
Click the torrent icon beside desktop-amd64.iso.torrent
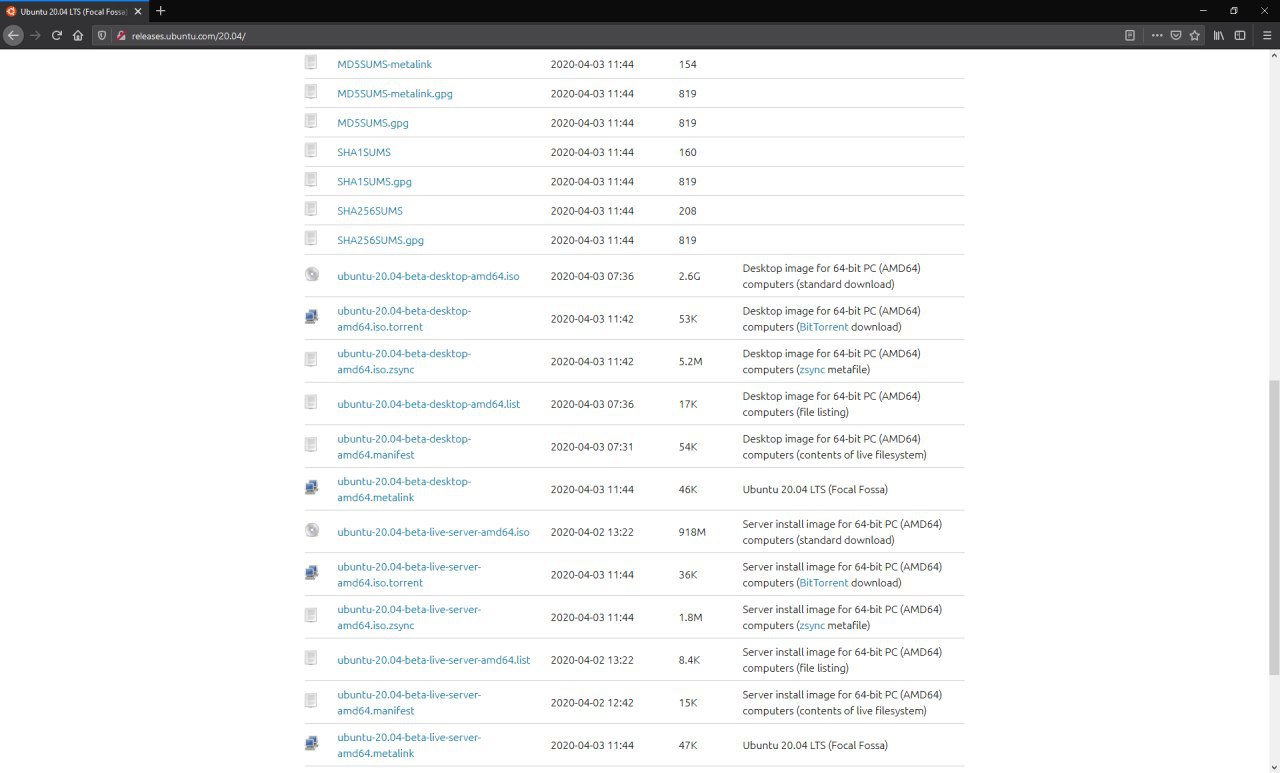tap(312, 317)
